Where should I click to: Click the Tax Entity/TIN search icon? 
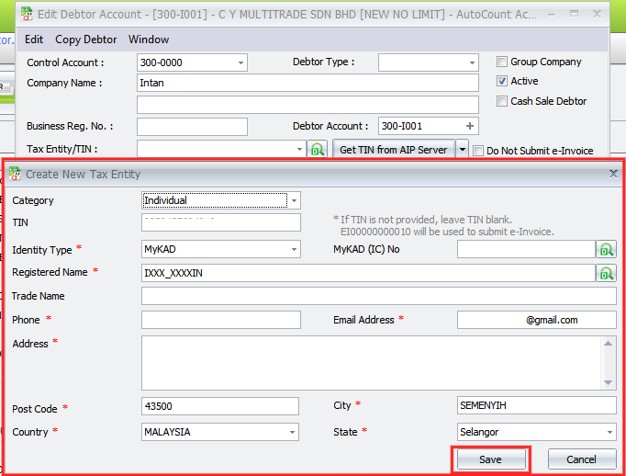pos(318,150)
